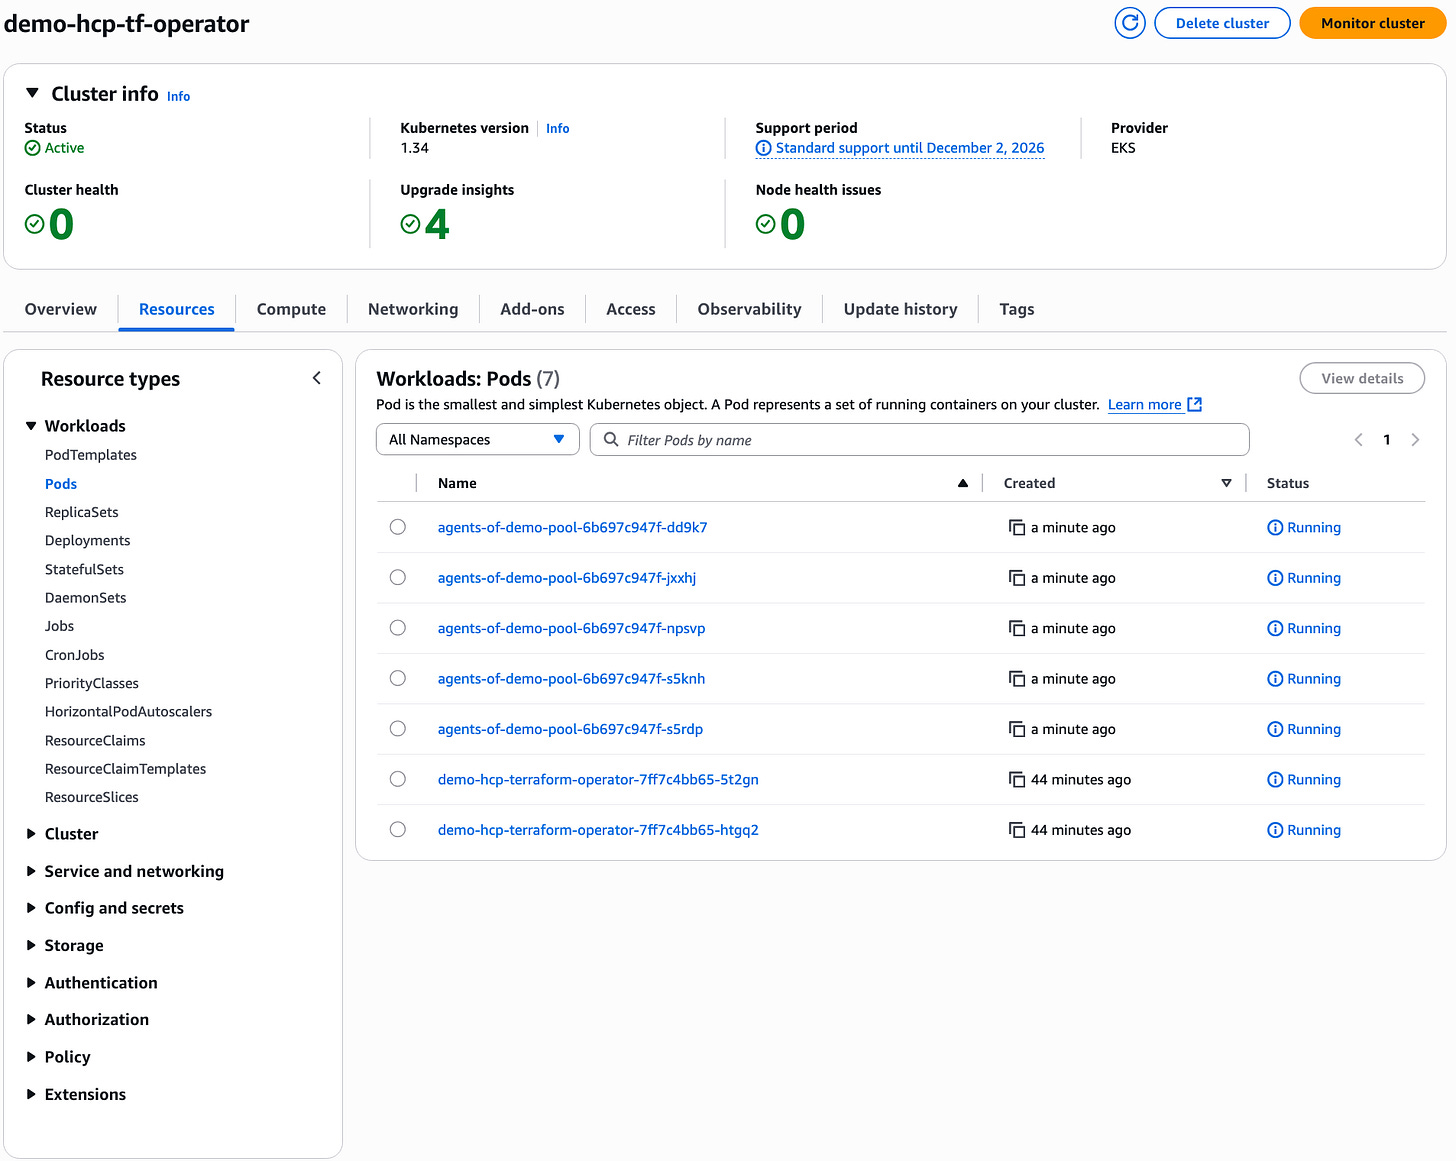Click the Upgrade insights checkmark icon

410,224
